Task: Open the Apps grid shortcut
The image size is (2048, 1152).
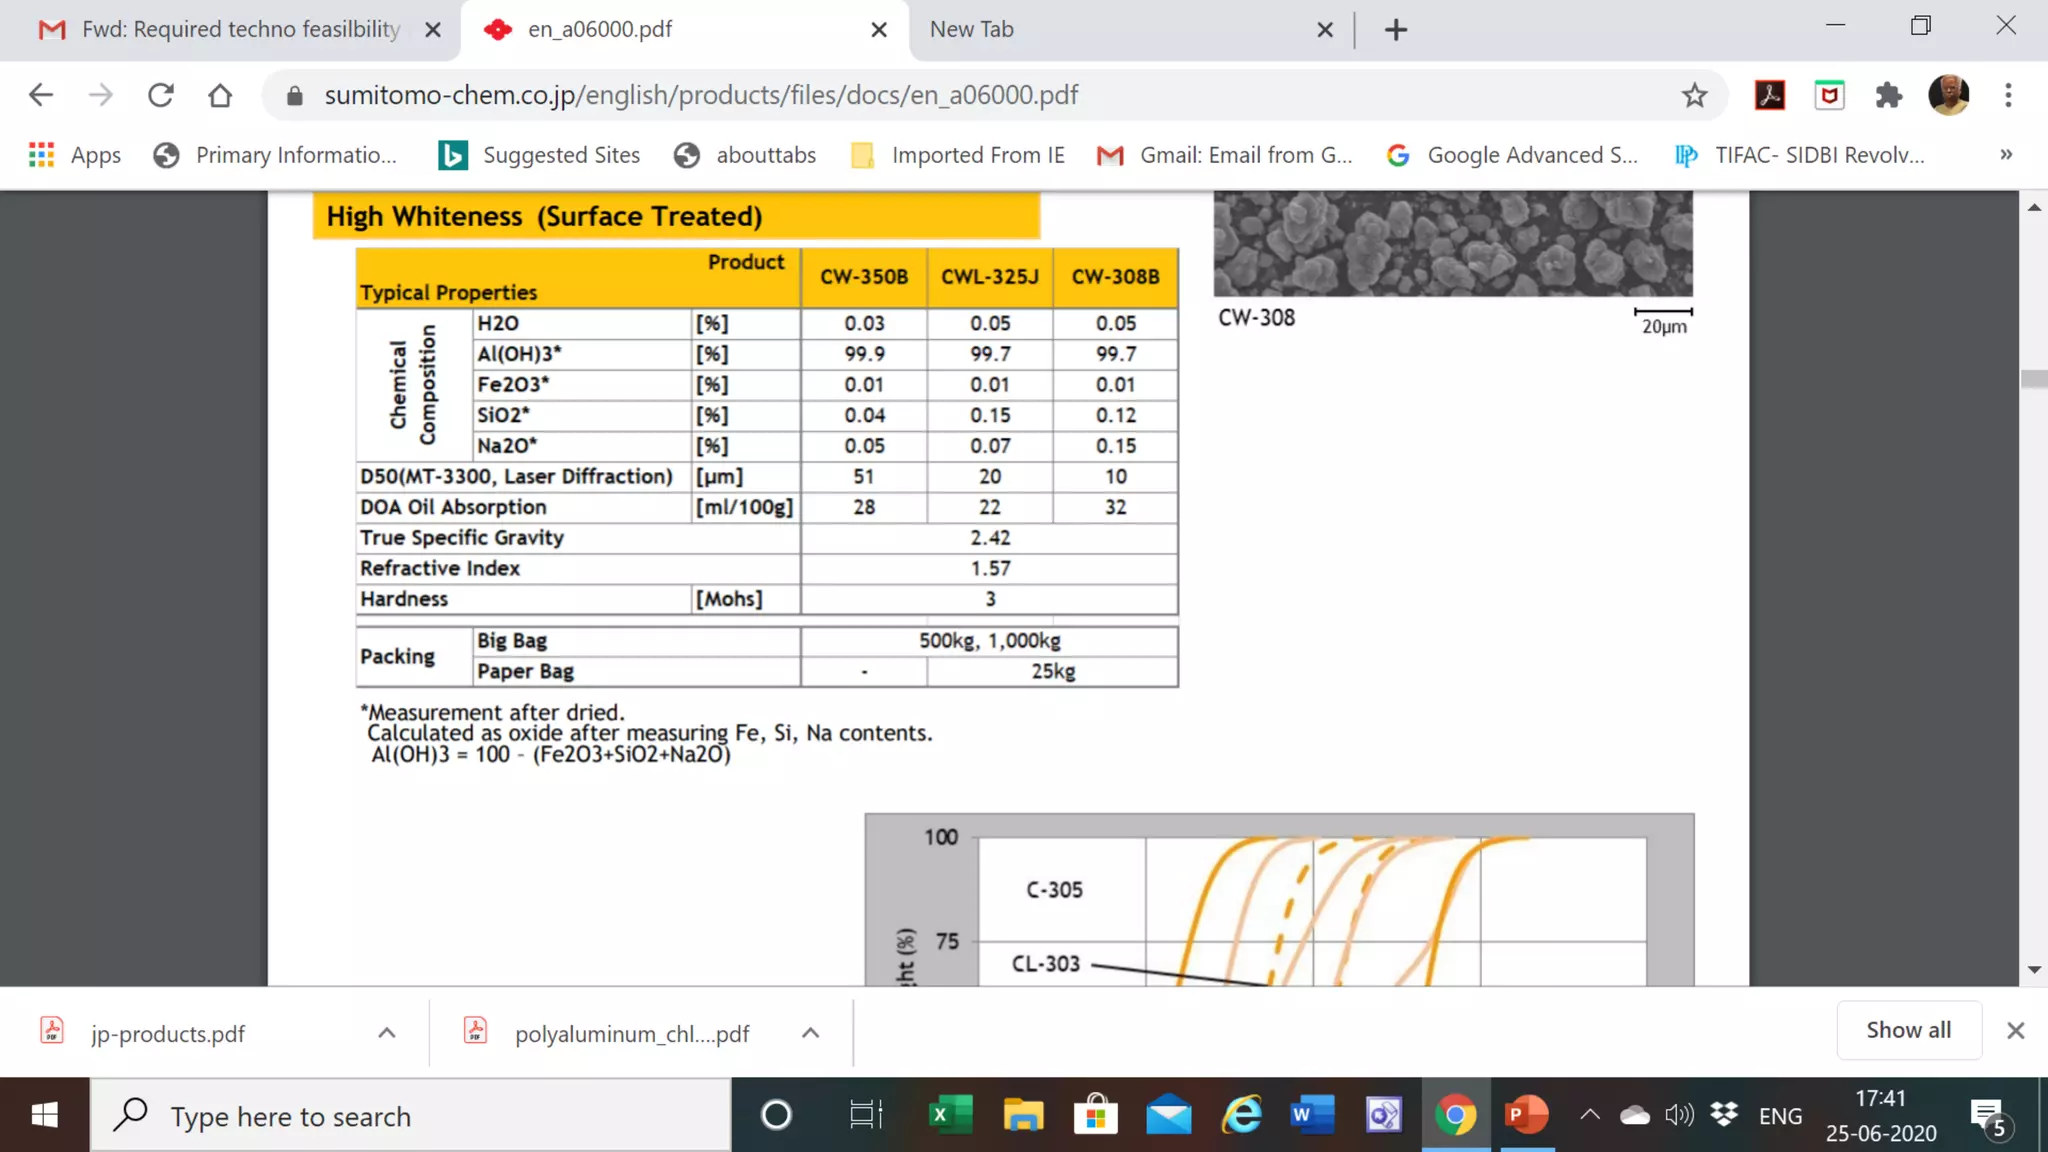Action: tap(75, 155)
